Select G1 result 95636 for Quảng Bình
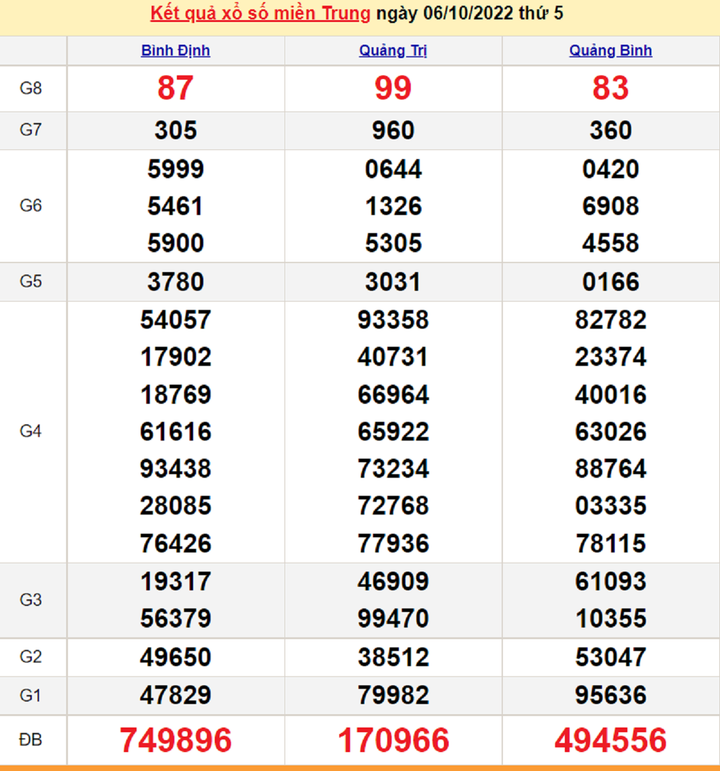This screenshot has height=771, width=720. click(610, 695)
